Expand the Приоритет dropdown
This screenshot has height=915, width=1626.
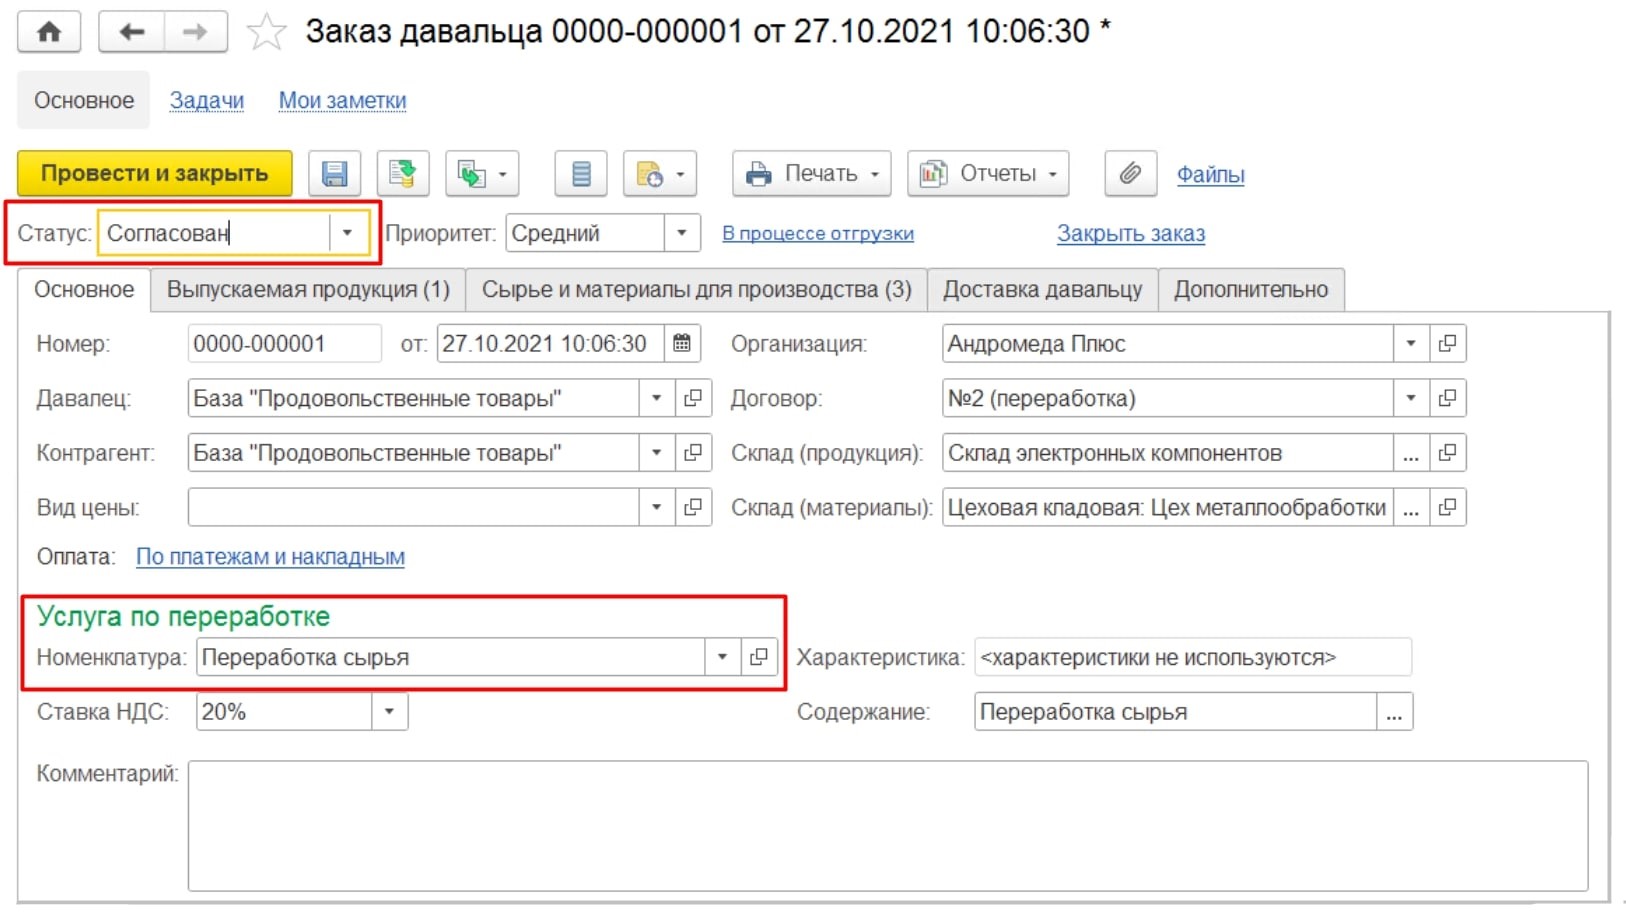coord(681,233)
